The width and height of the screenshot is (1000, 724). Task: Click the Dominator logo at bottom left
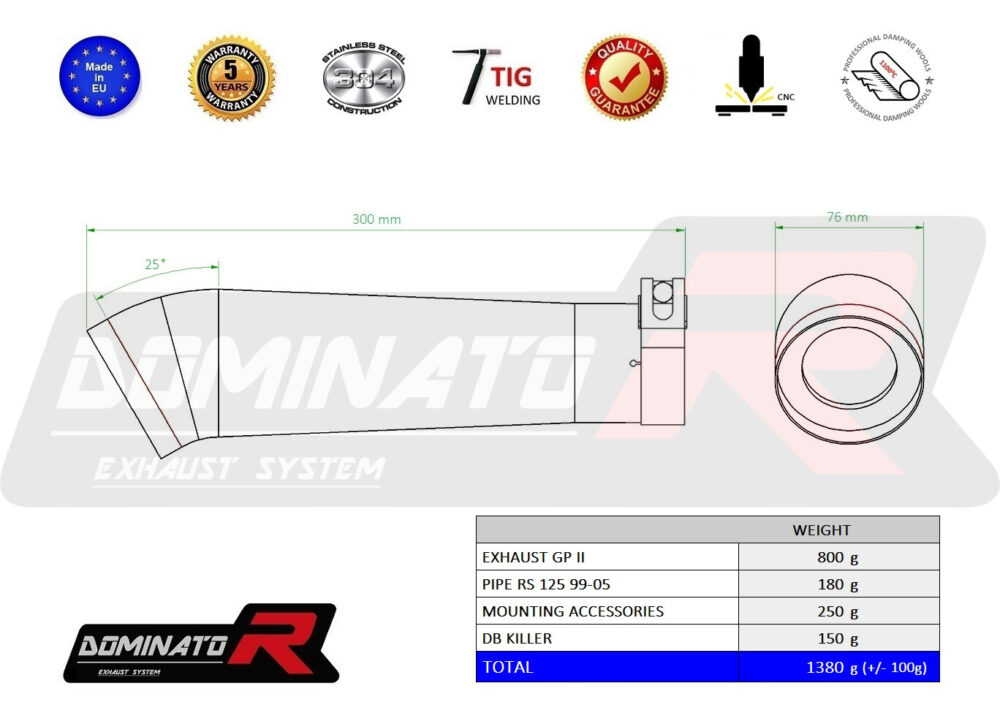coord(200,642)
